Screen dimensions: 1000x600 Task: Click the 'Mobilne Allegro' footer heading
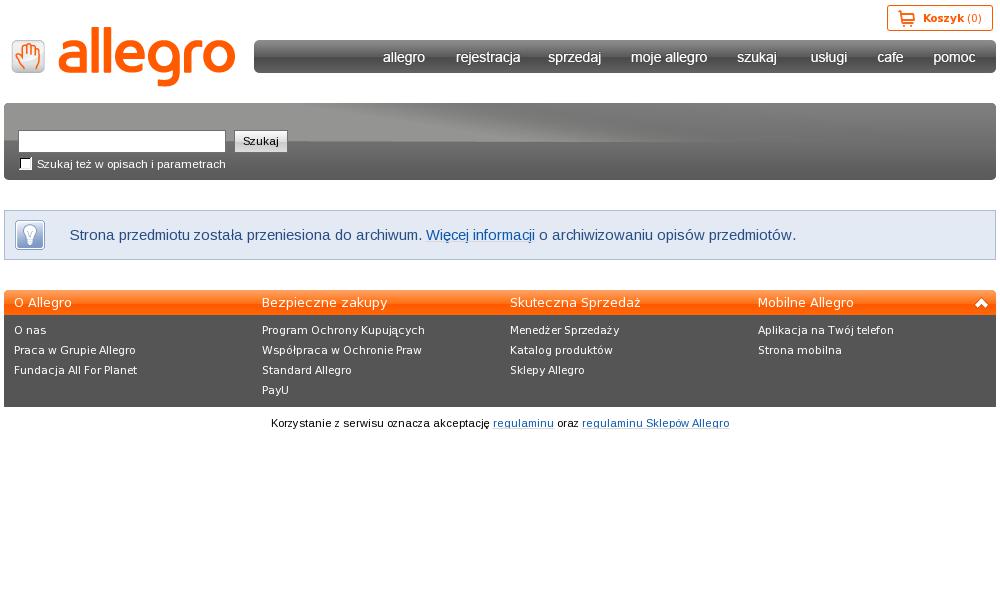click(805, 303)
